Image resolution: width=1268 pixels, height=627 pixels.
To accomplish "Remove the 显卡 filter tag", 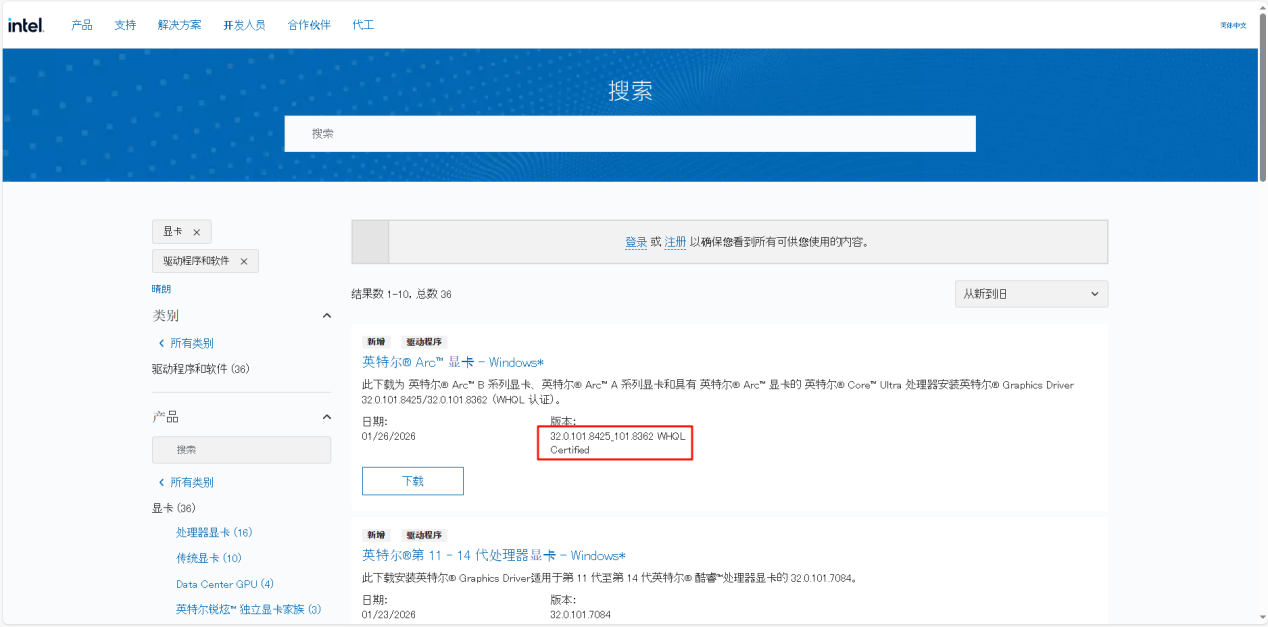I will (x=197, y=232).
